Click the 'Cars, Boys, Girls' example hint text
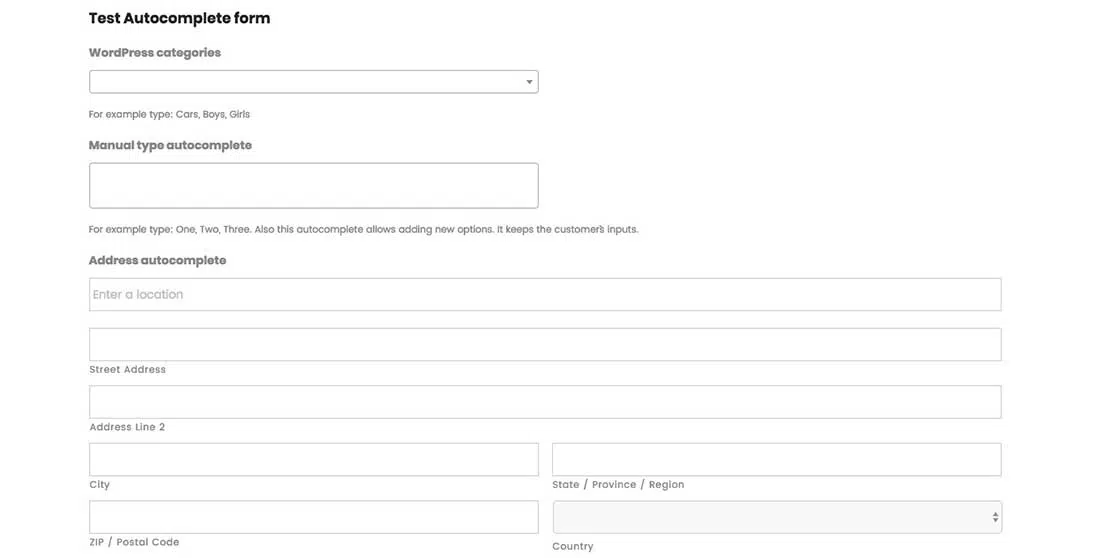The image size is (1100, 558). click(x=212, y=115)
